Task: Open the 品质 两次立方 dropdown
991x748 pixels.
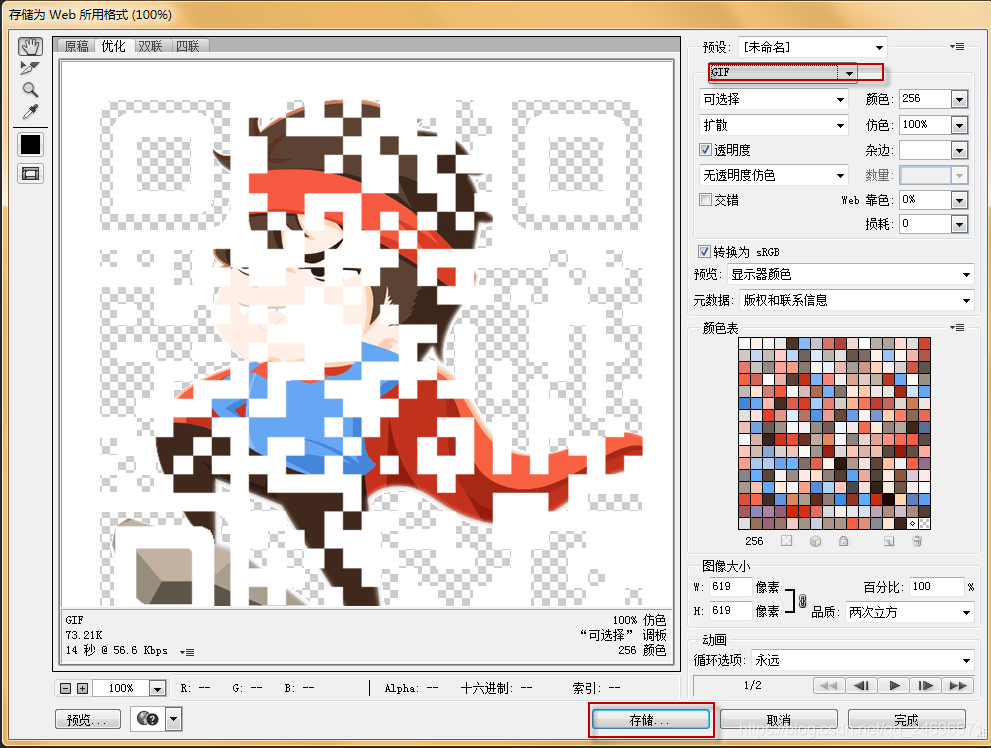Action: click(x=909, y=612)
